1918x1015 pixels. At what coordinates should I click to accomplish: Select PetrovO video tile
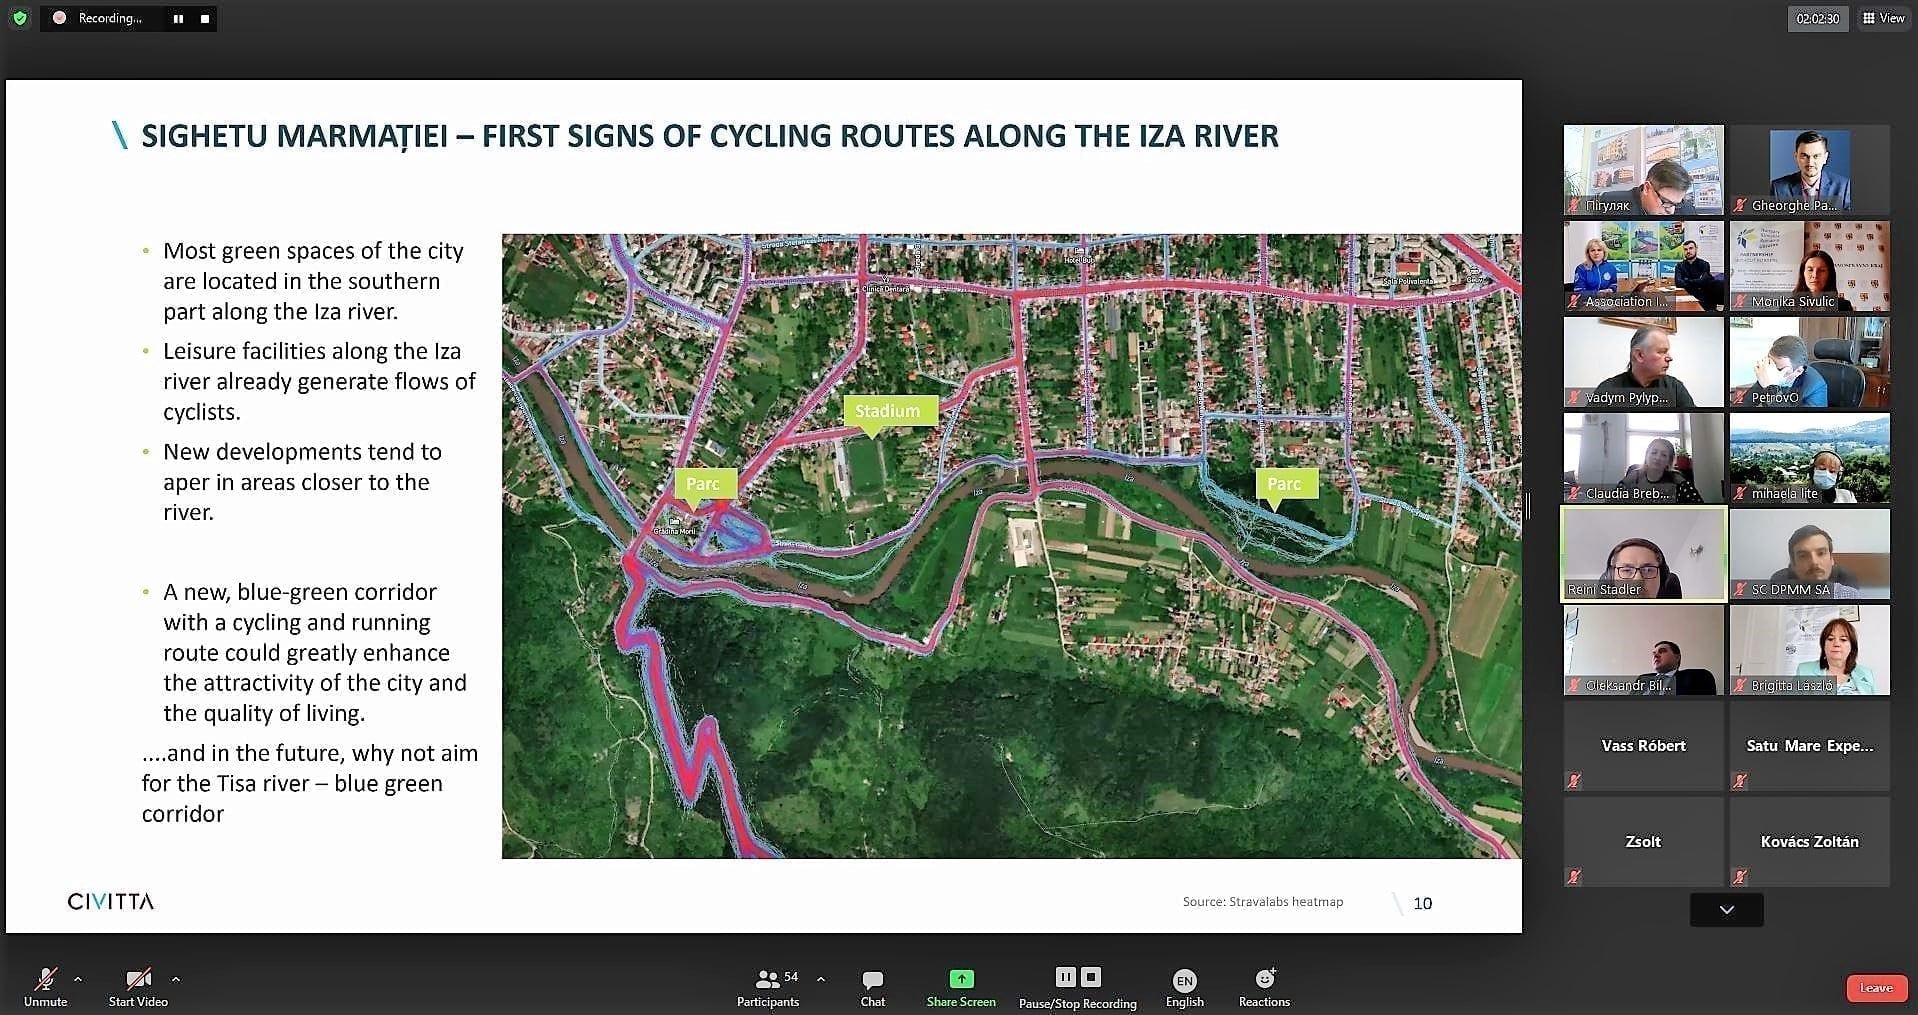click(x=1809, y=361)
